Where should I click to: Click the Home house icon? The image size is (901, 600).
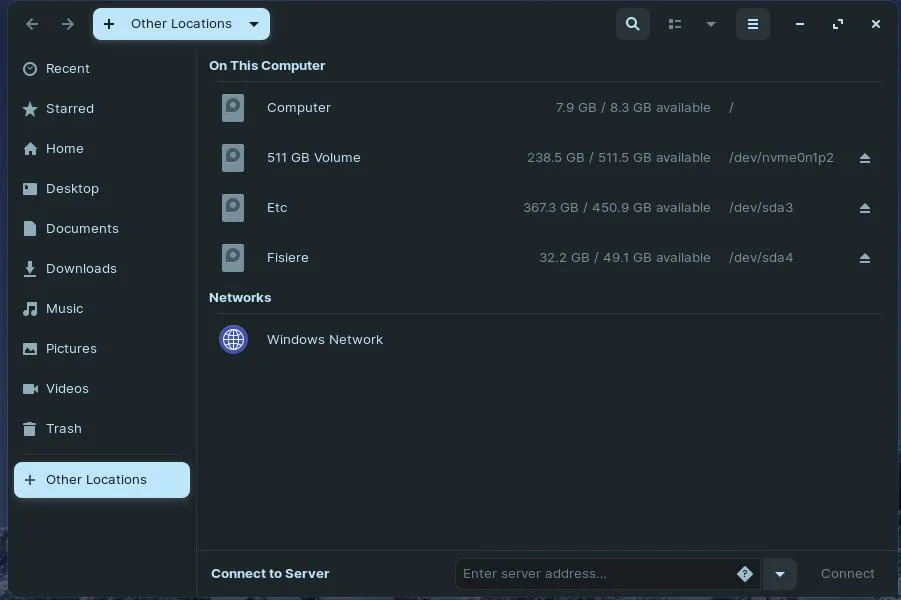[30, 149]
